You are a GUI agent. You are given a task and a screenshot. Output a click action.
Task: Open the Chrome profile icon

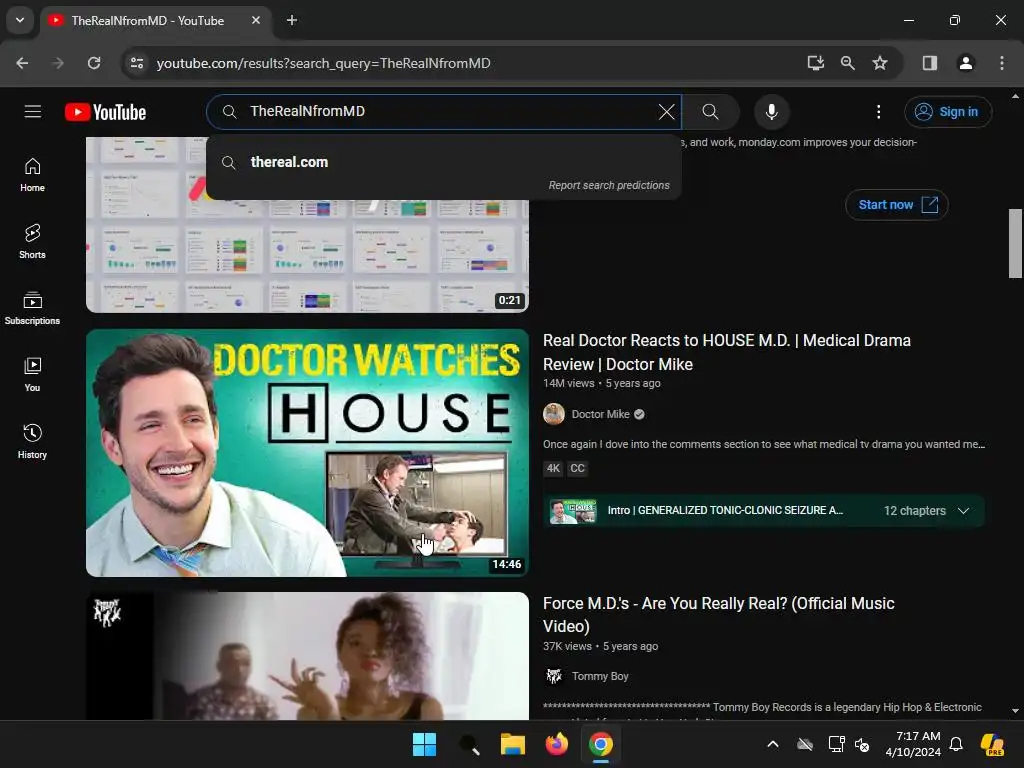click(x=965, y=63)
